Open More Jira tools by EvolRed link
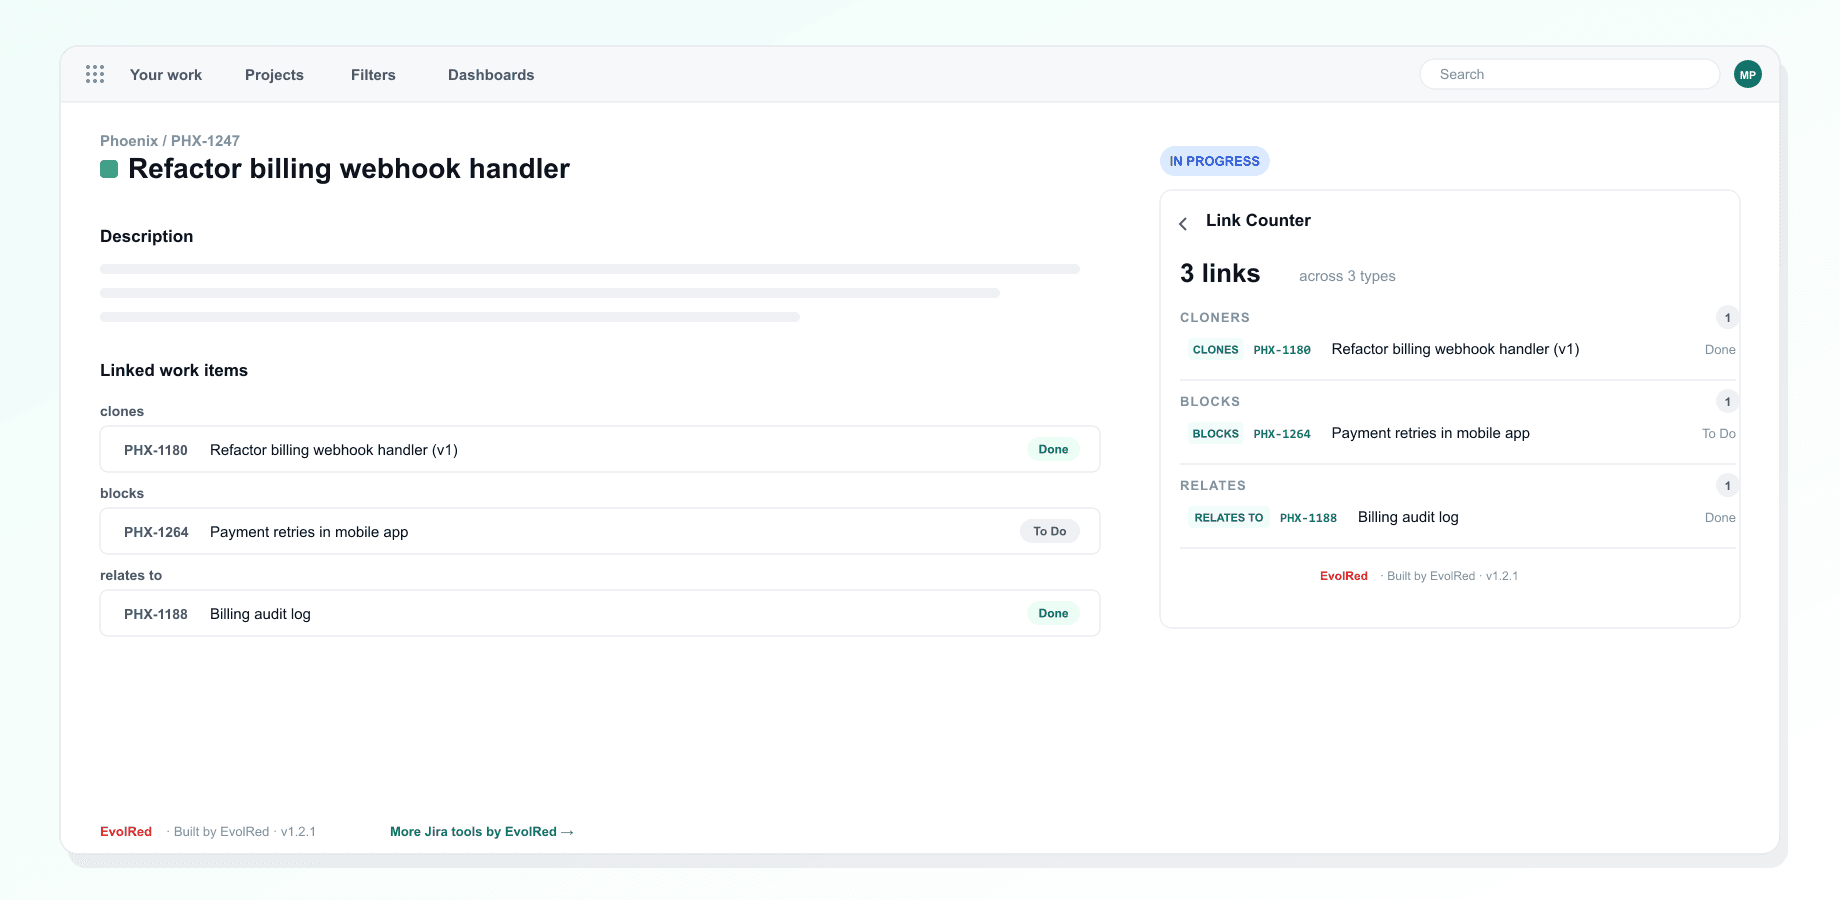The image size is (1840, 900). pyautogui.click(x=482, y=832)
